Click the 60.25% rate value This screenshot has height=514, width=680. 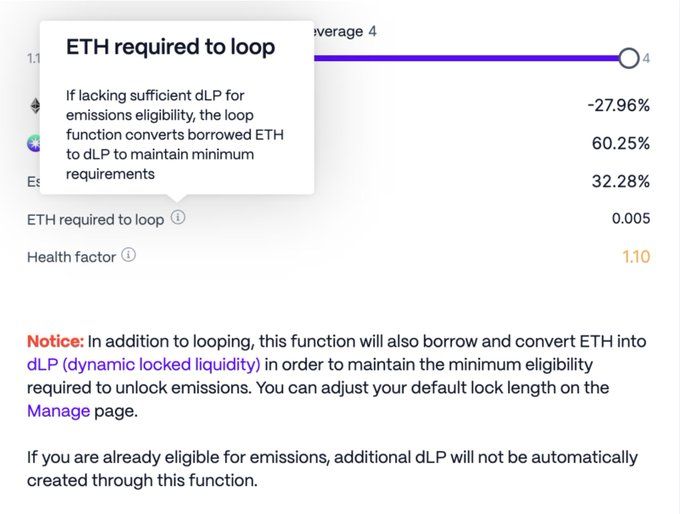point(620,143)
